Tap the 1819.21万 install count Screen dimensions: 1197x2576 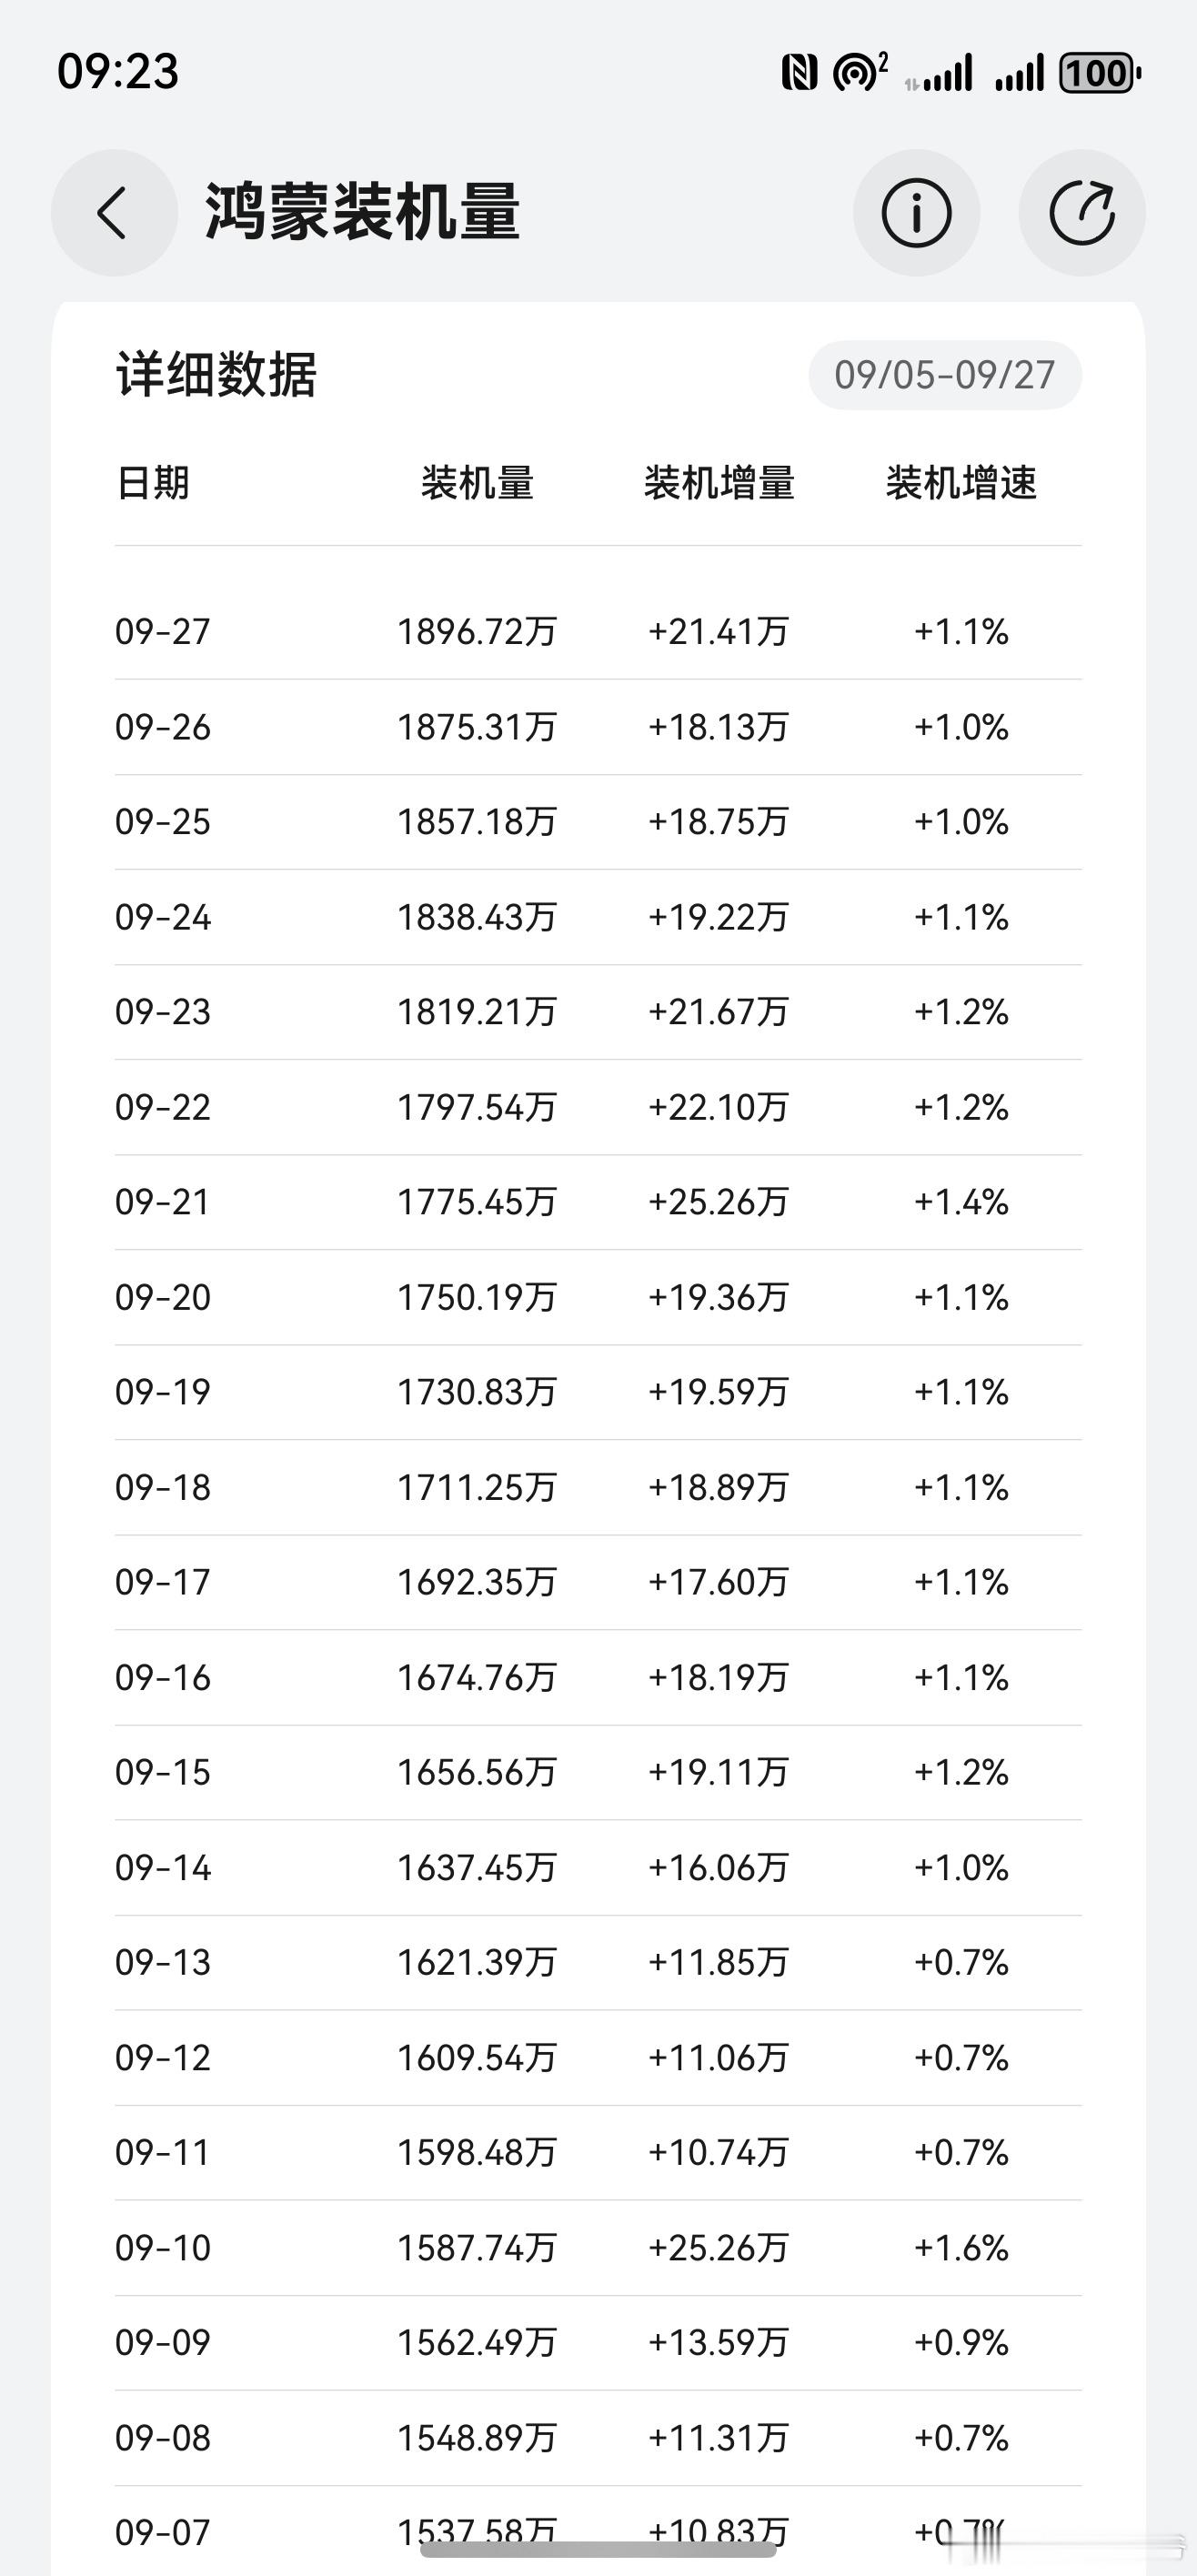click(477, 1012)
